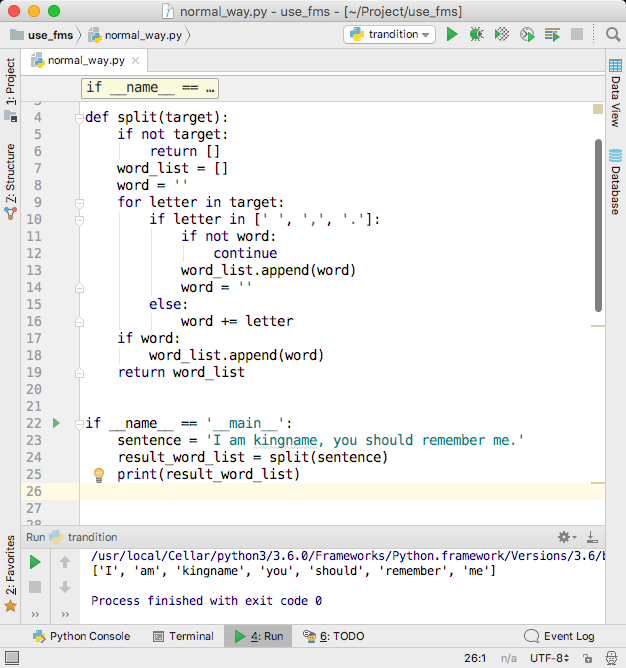This screenshot has height=668, width=626.
Task: Click the printed word list output
Action: (294, 571)
